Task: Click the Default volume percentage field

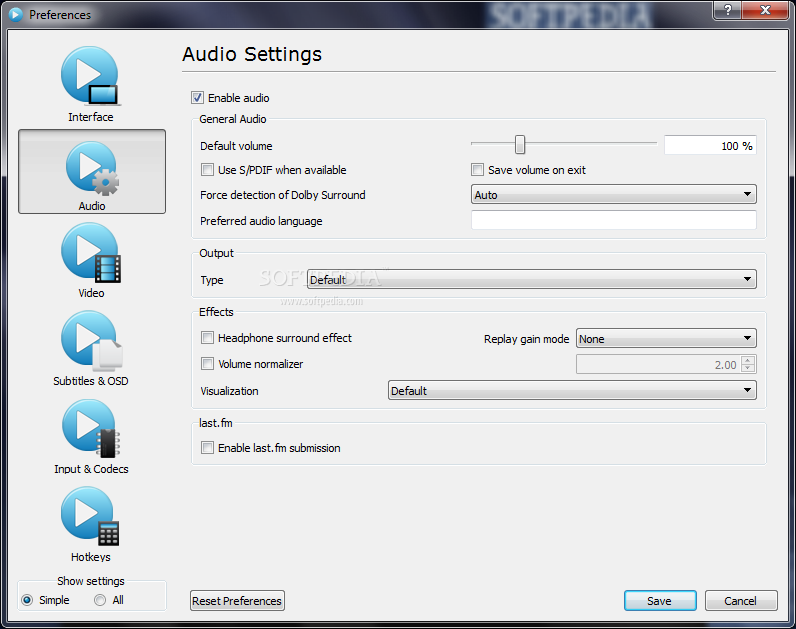Action: point(710,146)
